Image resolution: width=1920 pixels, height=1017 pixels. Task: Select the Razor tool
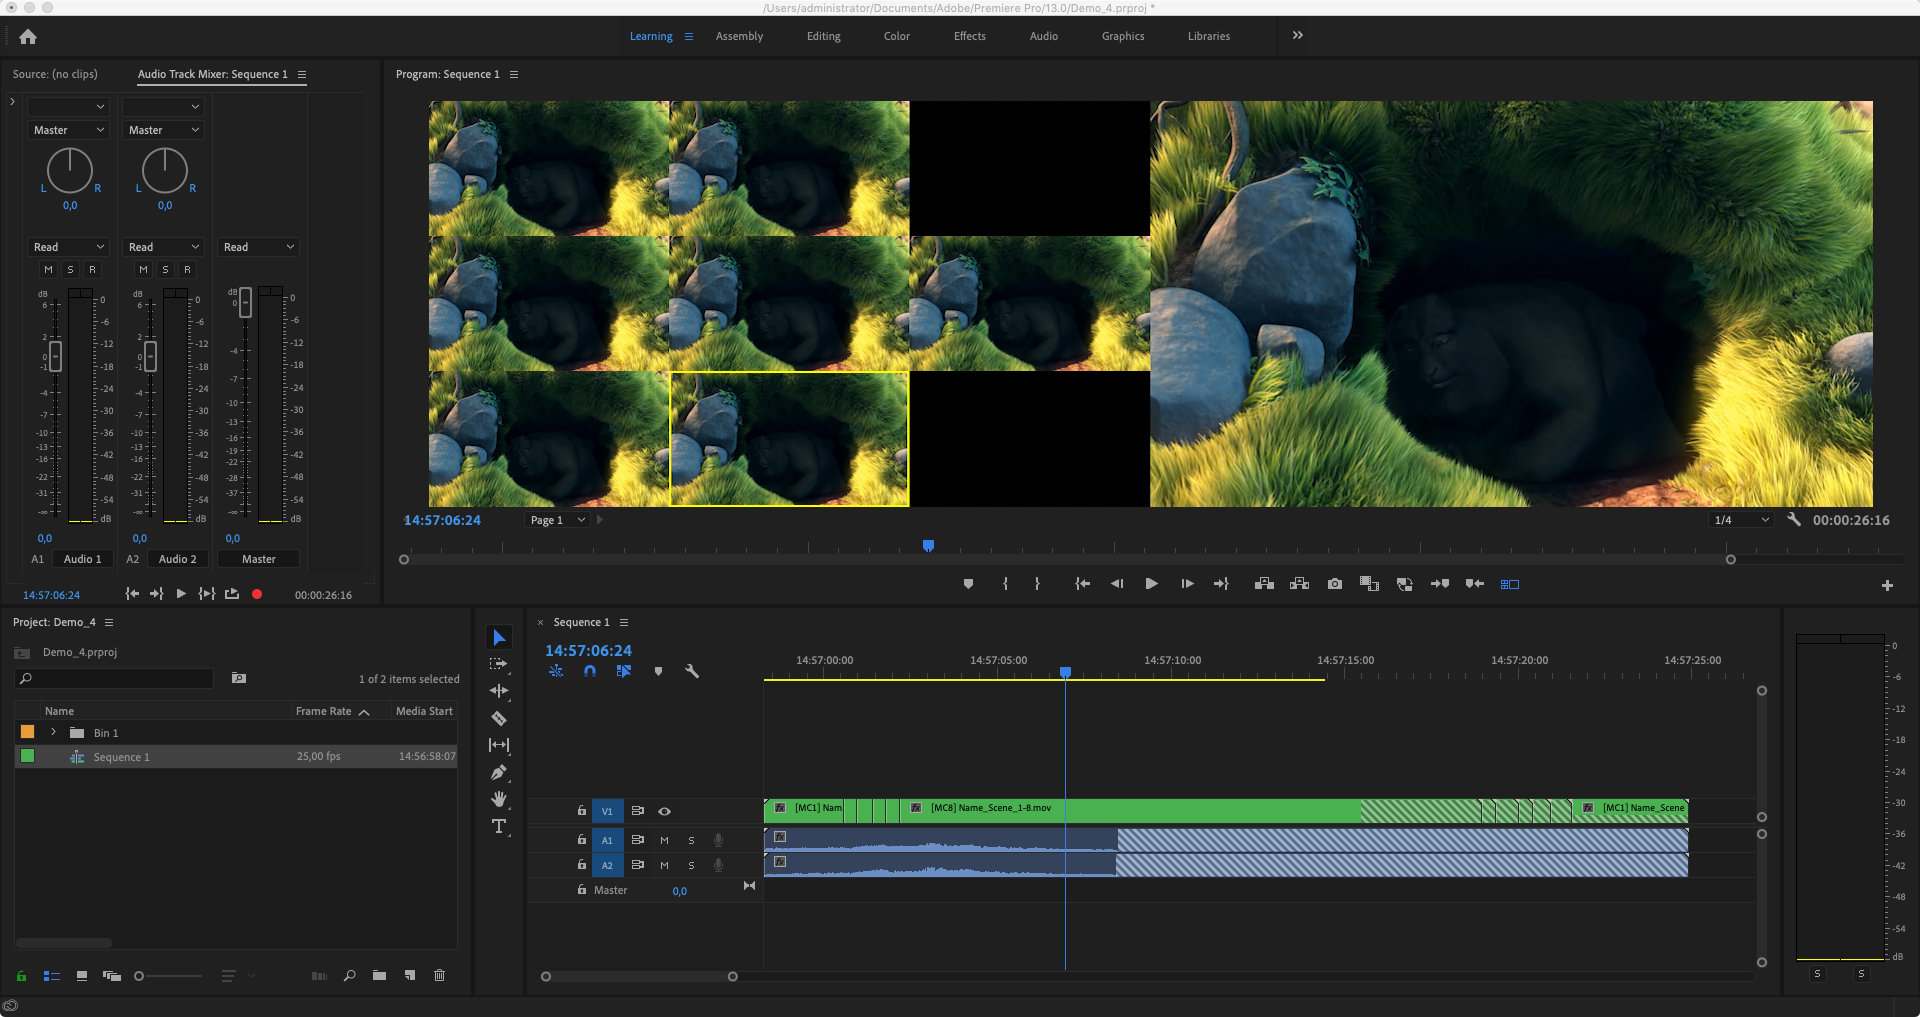click(x=499, y=718)
